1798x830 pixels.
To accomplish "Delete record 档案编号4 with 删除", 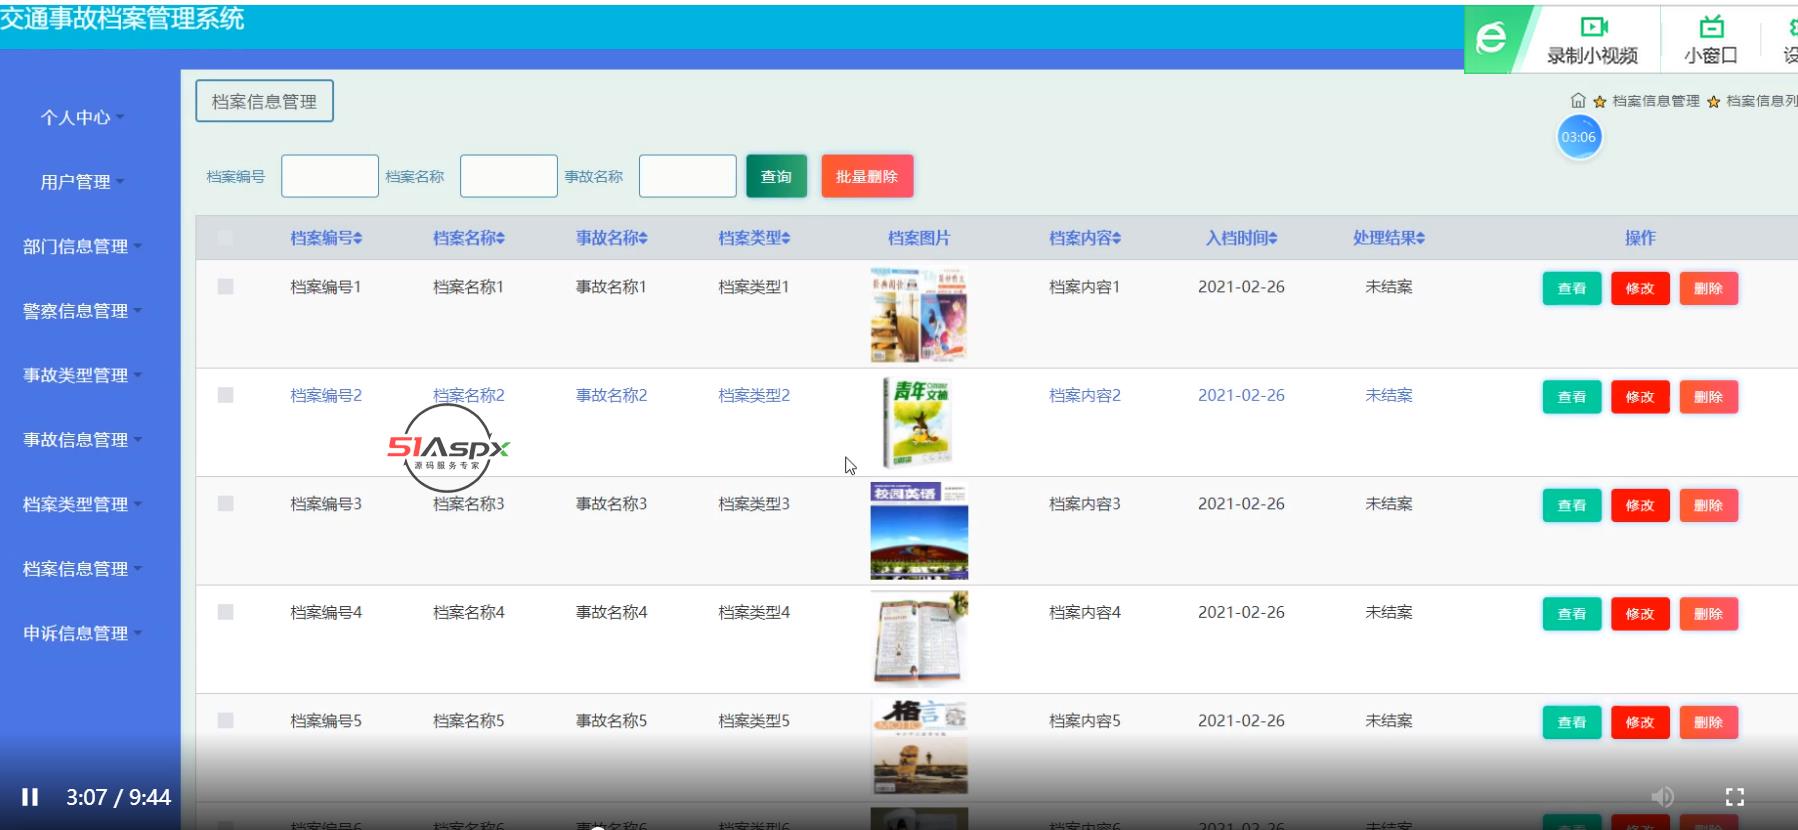I will (x=1709, y=614).
